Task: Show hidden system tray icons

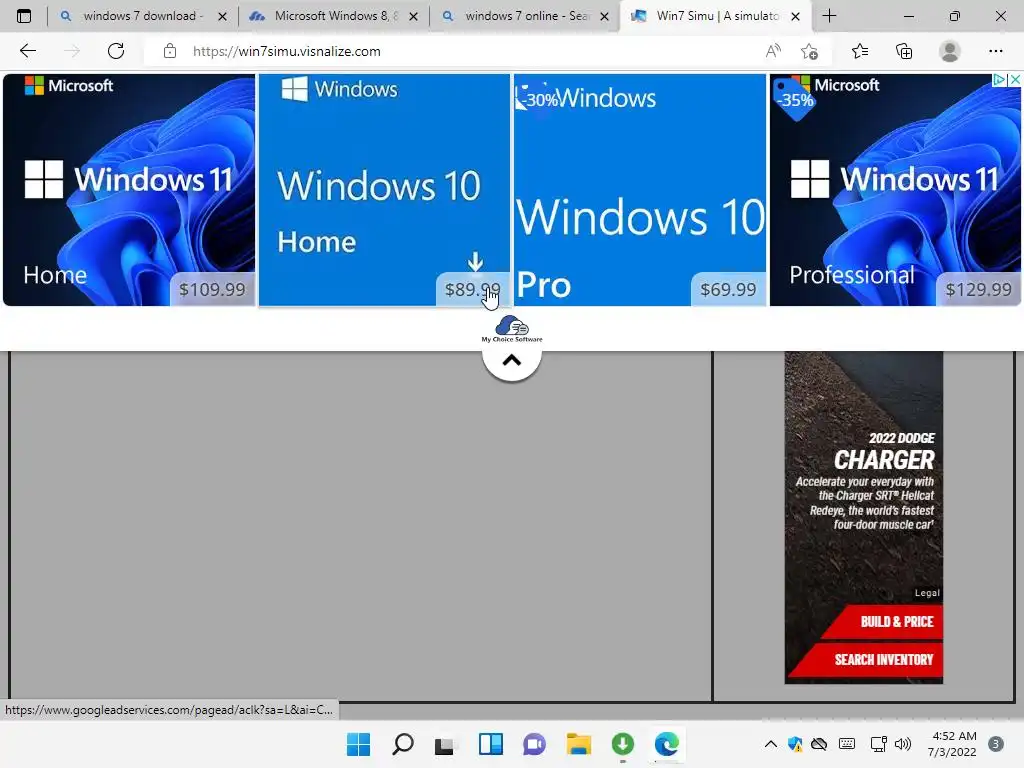Action: point(771,744)
